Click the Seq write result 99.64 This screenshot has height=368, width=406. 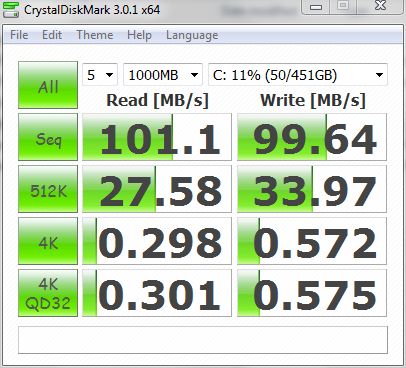coord(312,137)
